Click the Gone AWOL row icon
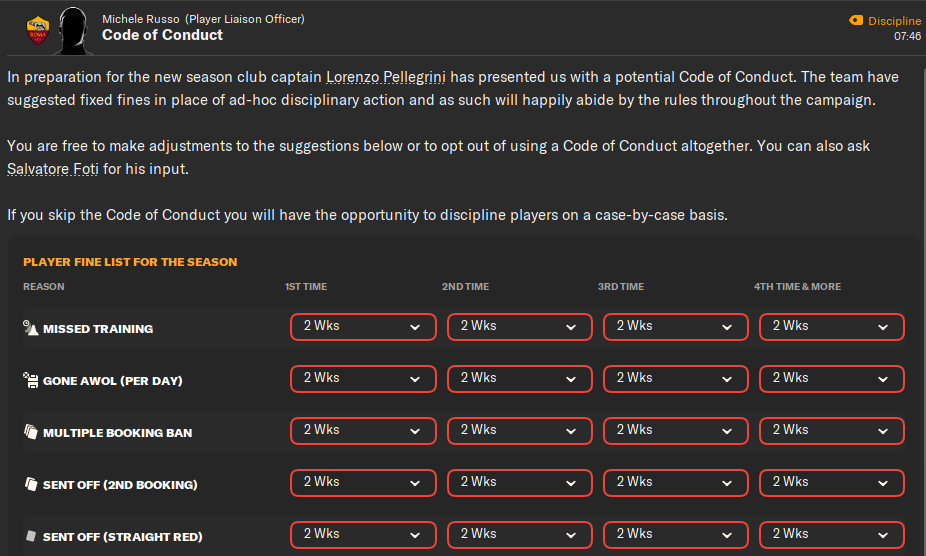 coord(31,380)
